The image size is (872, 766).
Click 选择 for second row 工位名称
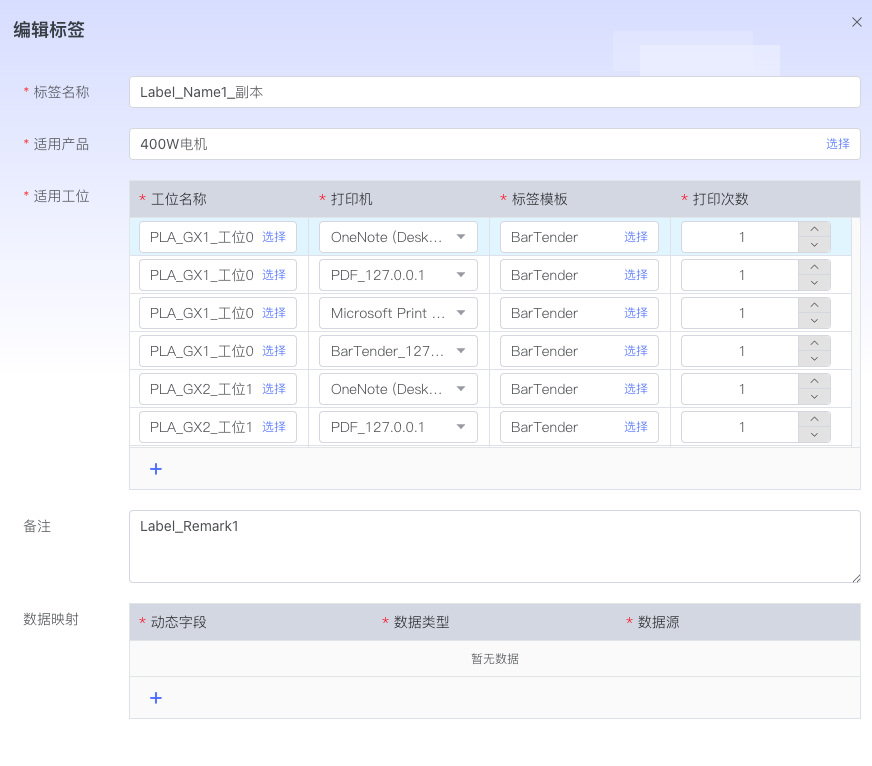274,275
